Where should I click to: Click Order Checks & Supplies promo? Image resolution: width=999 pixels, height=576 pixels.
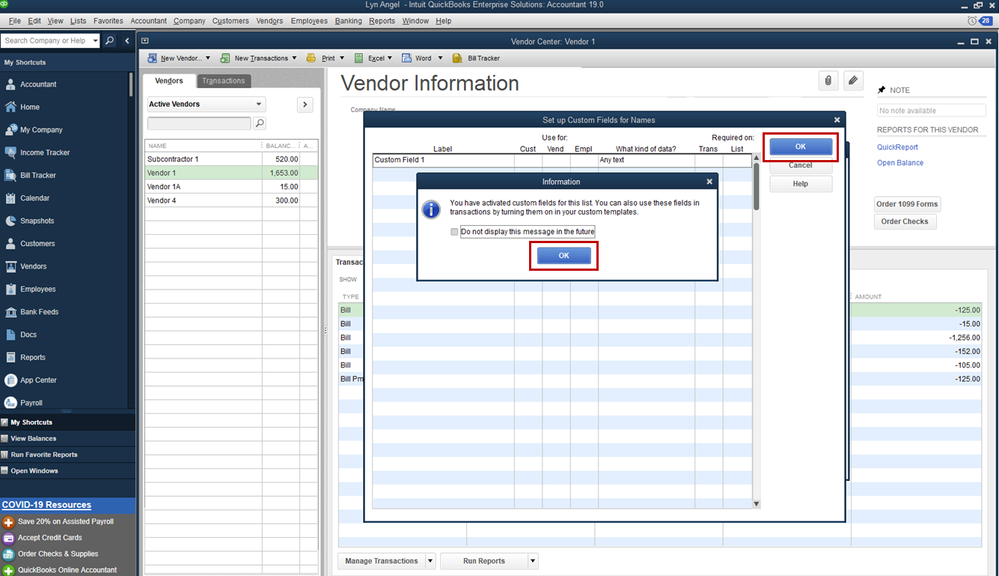click(x=58, y=554)
